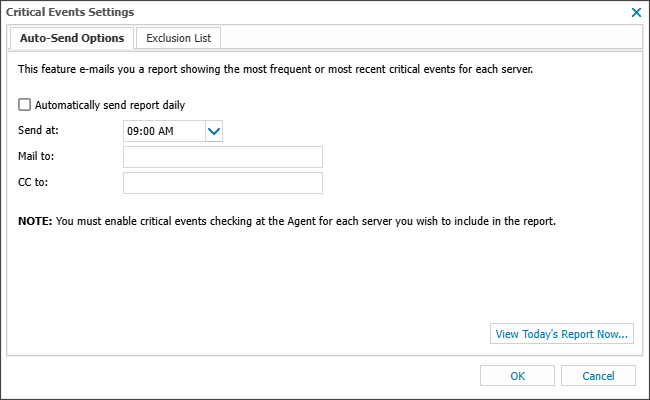Switch to the Auto-Send Options tab
Screen dimensions: 650x400
coord(71,38)
